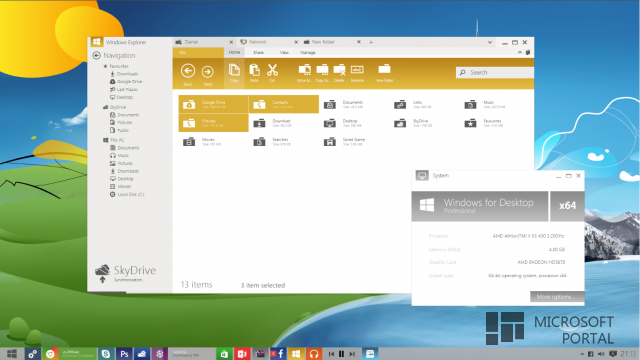Screen dimensions: 640x360
Task: Select the Google Drive folder tile
Action: point(213,104)
